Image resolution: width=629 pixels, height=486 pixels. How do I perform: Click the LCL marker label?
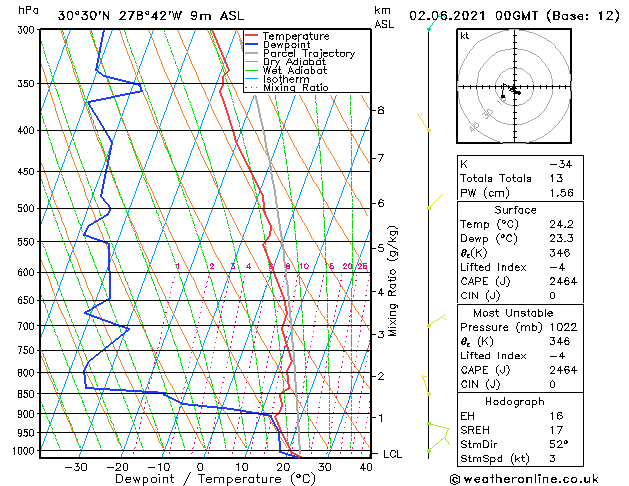(392, 454)
